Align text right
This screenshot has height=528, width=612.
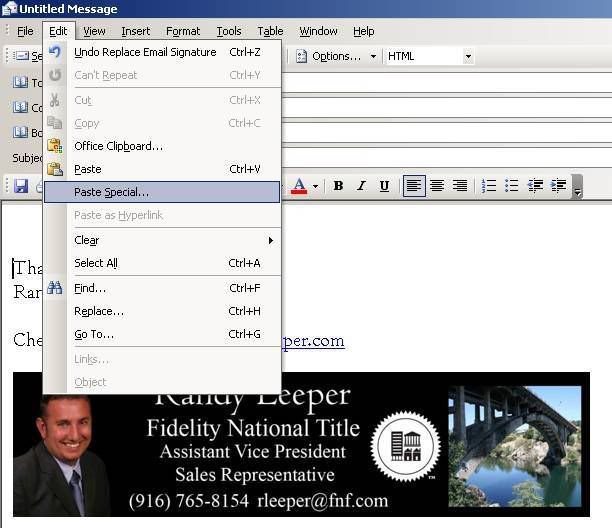click(x=460, y=186)
